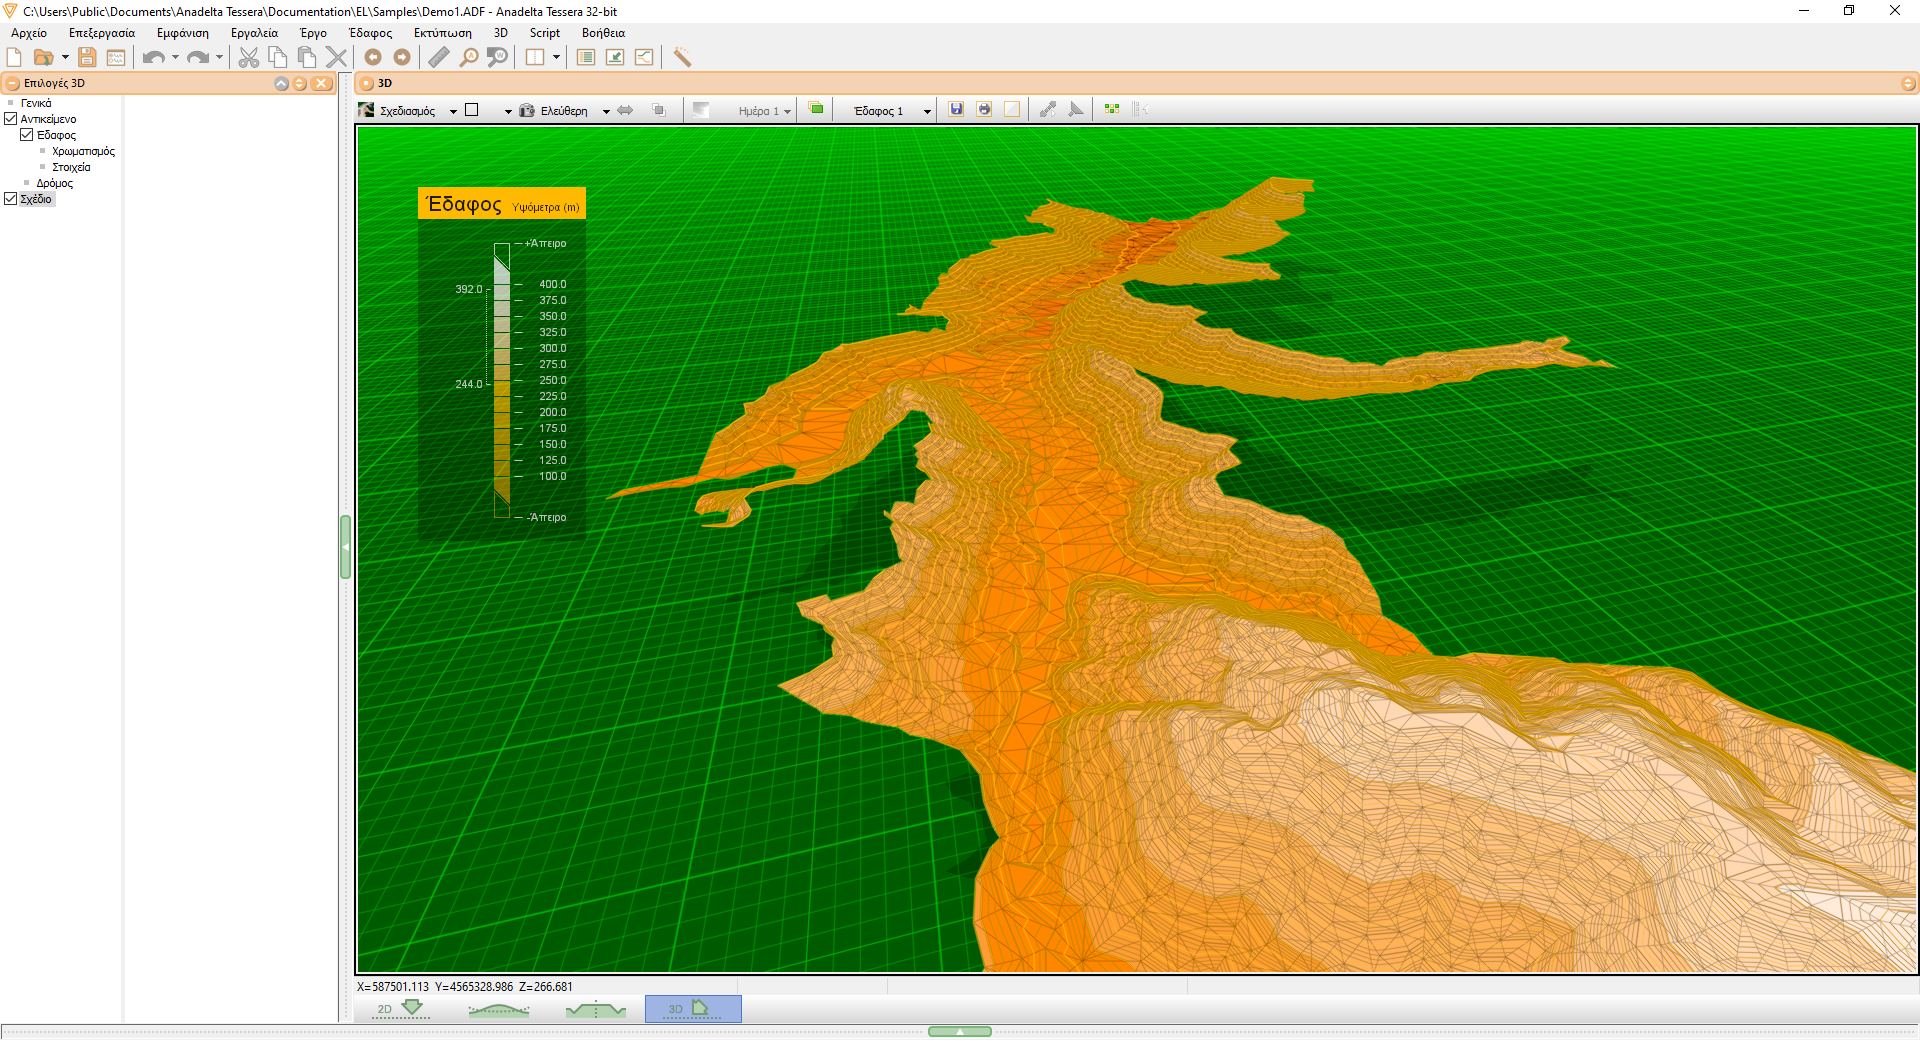This screenshot has height=1041, width=1920.
Task: Uncheck the Σχέδιο checkbox
Action: (x=11, y=199)
